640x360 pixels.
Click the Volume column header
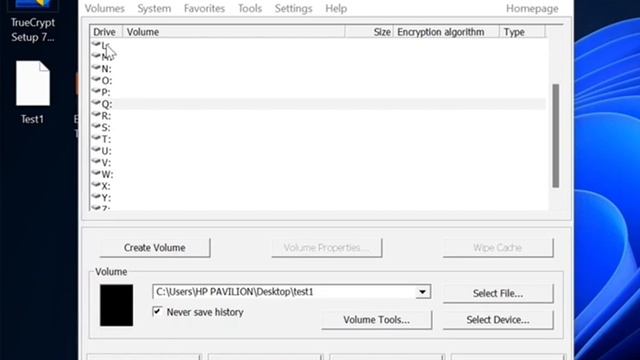(x=233, y=32)
